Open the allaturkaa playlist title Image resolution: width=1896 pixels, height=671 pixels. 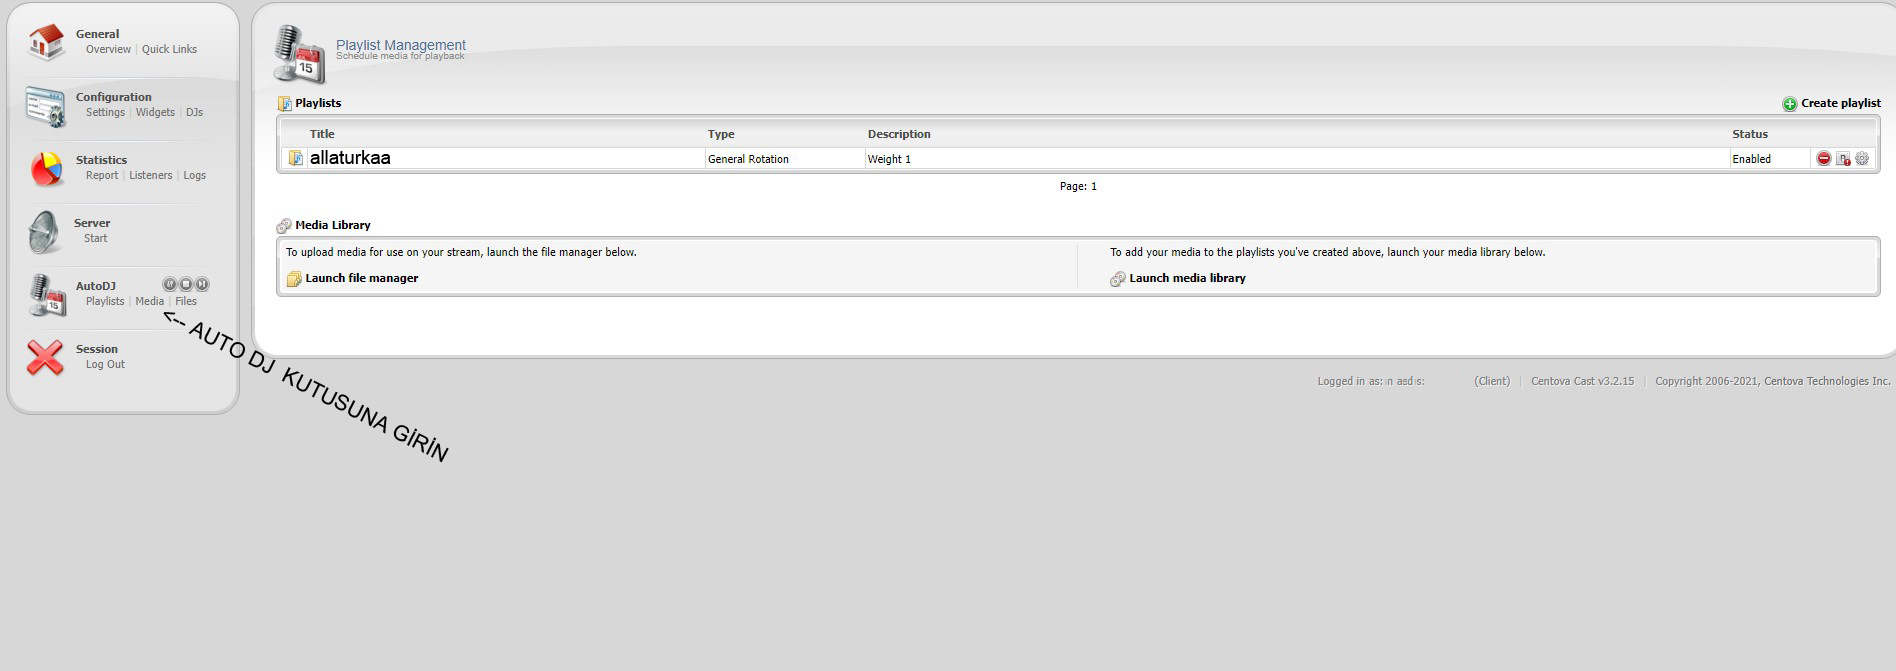[x=350, y=158]
